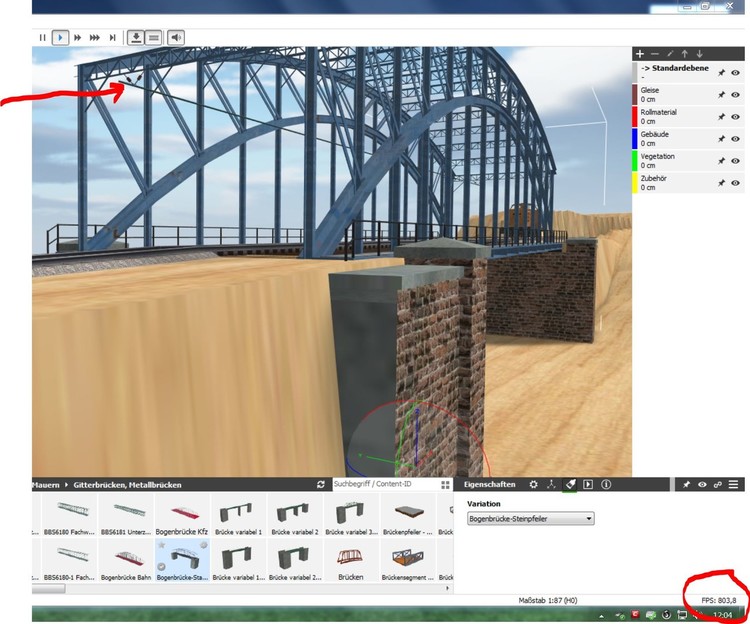The image size is (750, 624).
Task: Move selected layer up with arrow
Action: click(x=685, y=53)
